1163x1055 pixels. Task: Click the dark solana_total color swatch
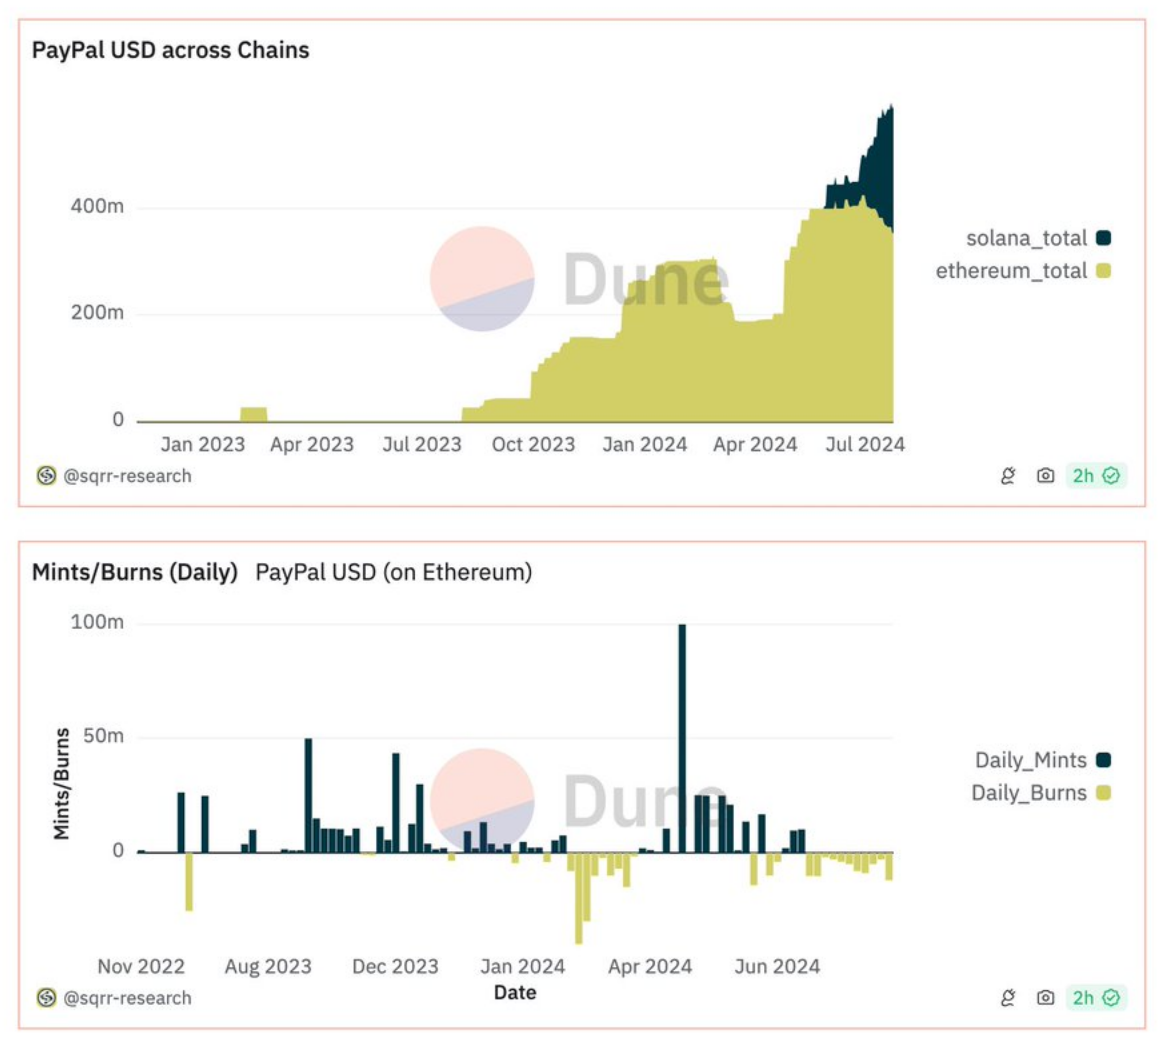click(x=1103, y=238)
